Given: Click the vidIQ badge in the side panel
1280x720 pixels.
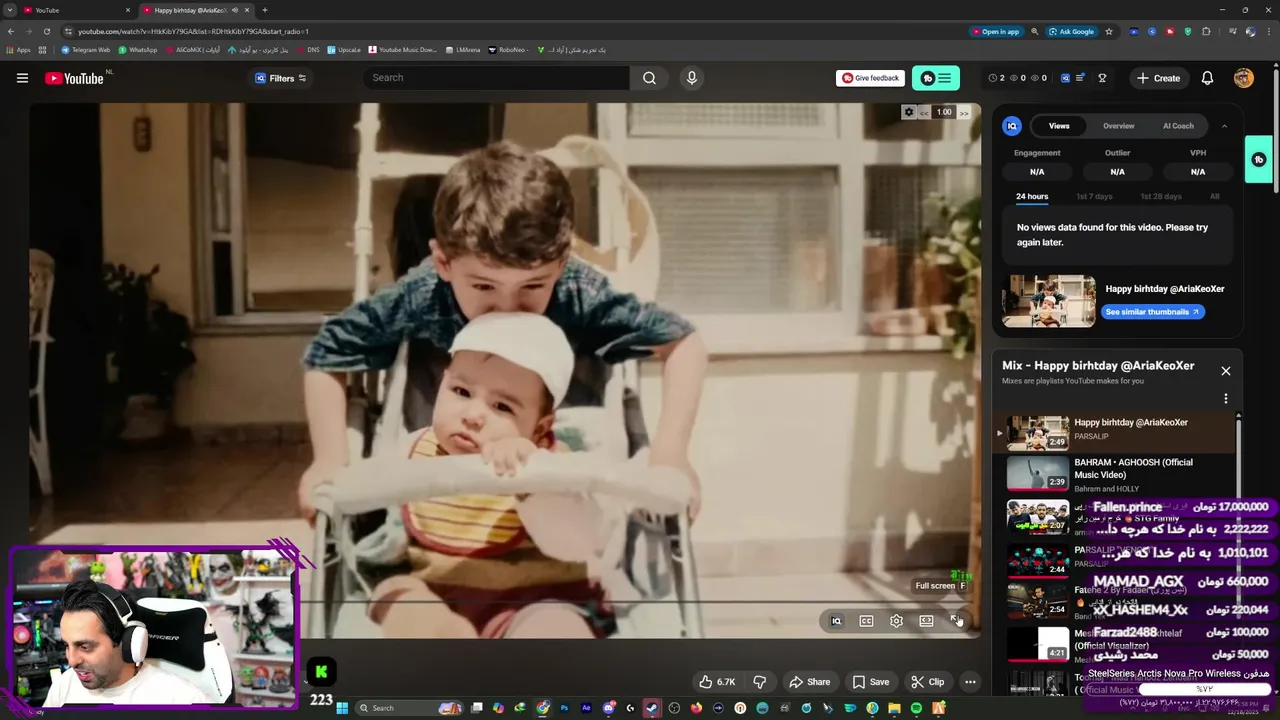Looking at the screenshot, I should [1012, 126].
